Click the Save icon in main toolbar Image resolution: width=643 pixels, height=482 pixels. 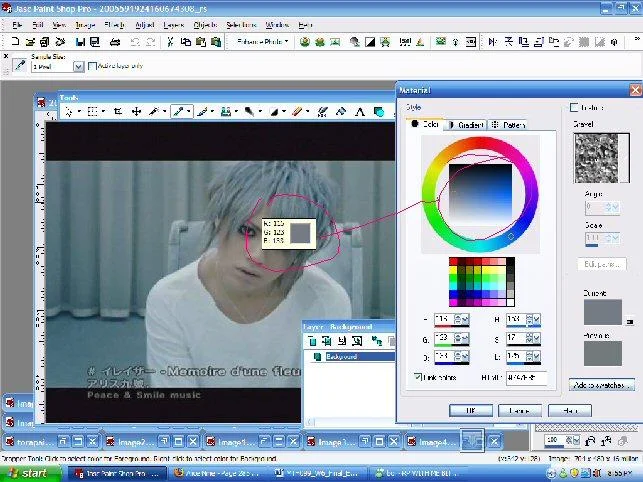pyautogui.click(x=80, y=41)
